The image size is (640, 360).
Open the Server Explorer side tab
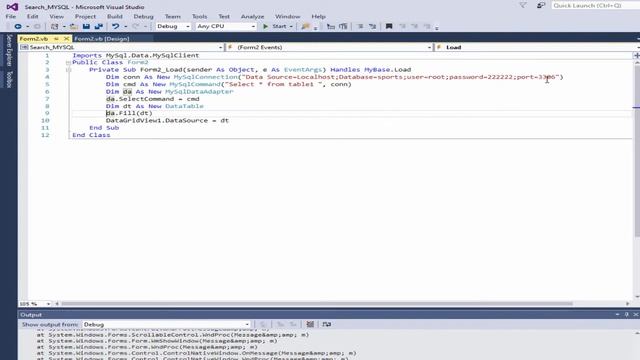(9, 51)
